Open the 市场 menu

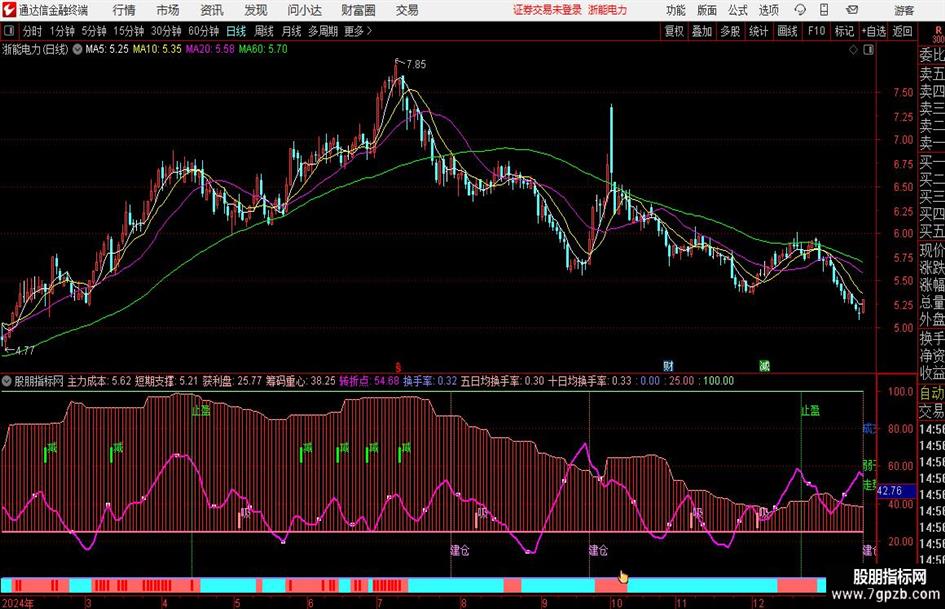pyautogui.click(x=168, y=10)
